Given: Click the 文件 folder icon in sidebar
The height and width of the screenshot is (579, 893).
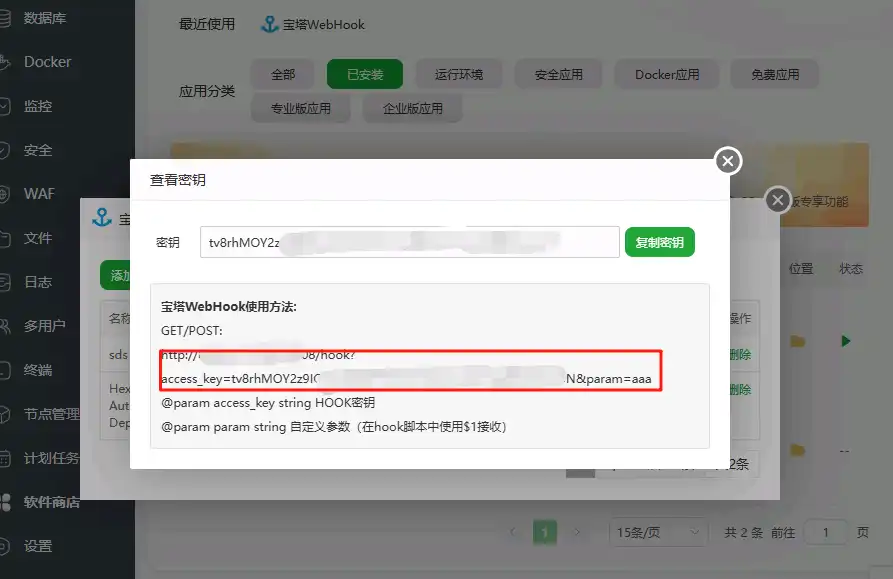Looking at the screenshot, I should 5,238.
